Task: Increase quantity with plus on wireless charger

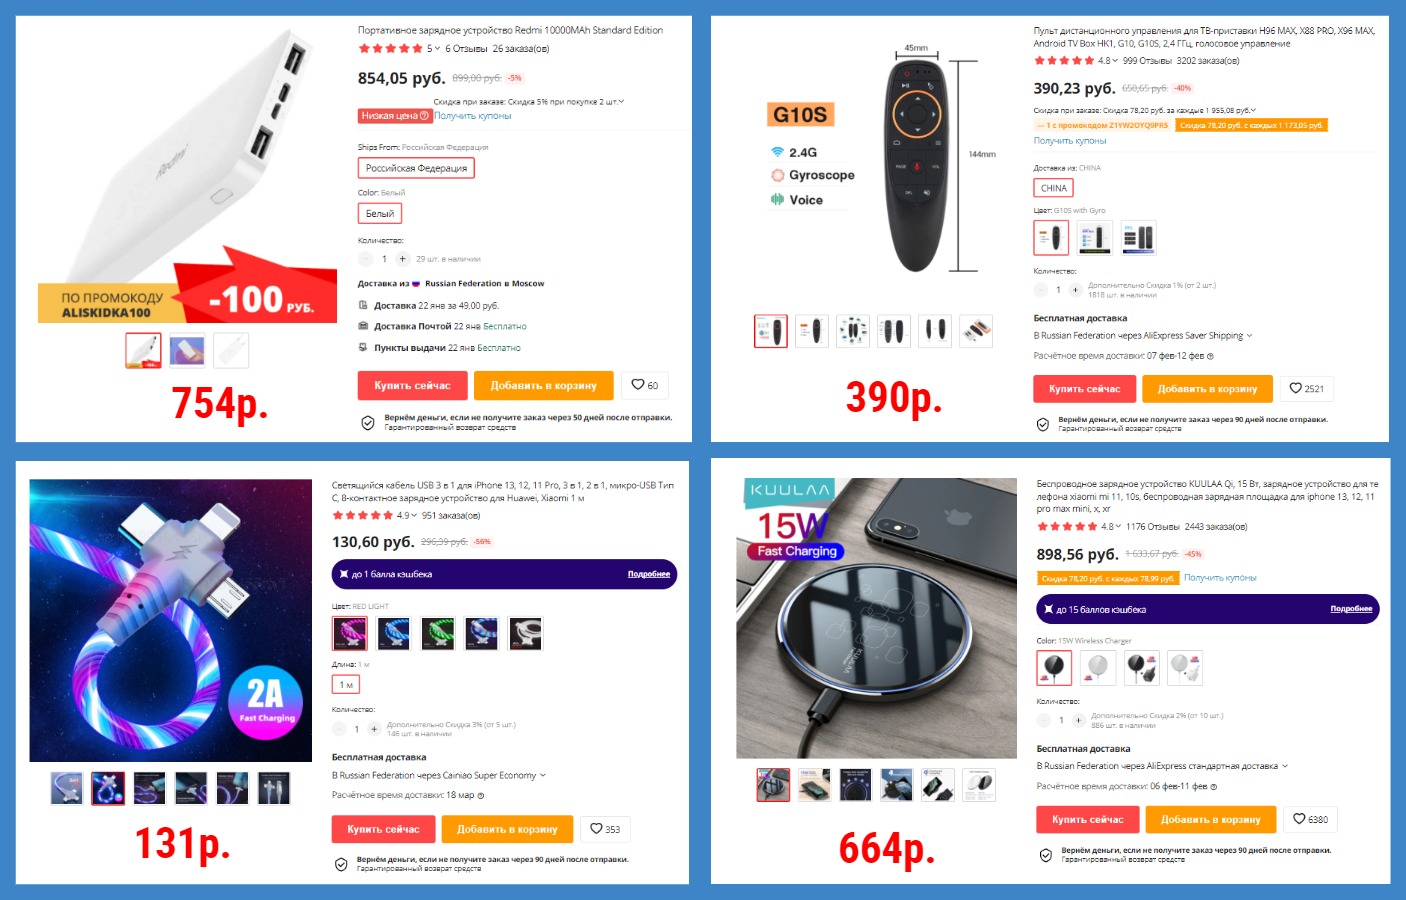Action: 1078,720
